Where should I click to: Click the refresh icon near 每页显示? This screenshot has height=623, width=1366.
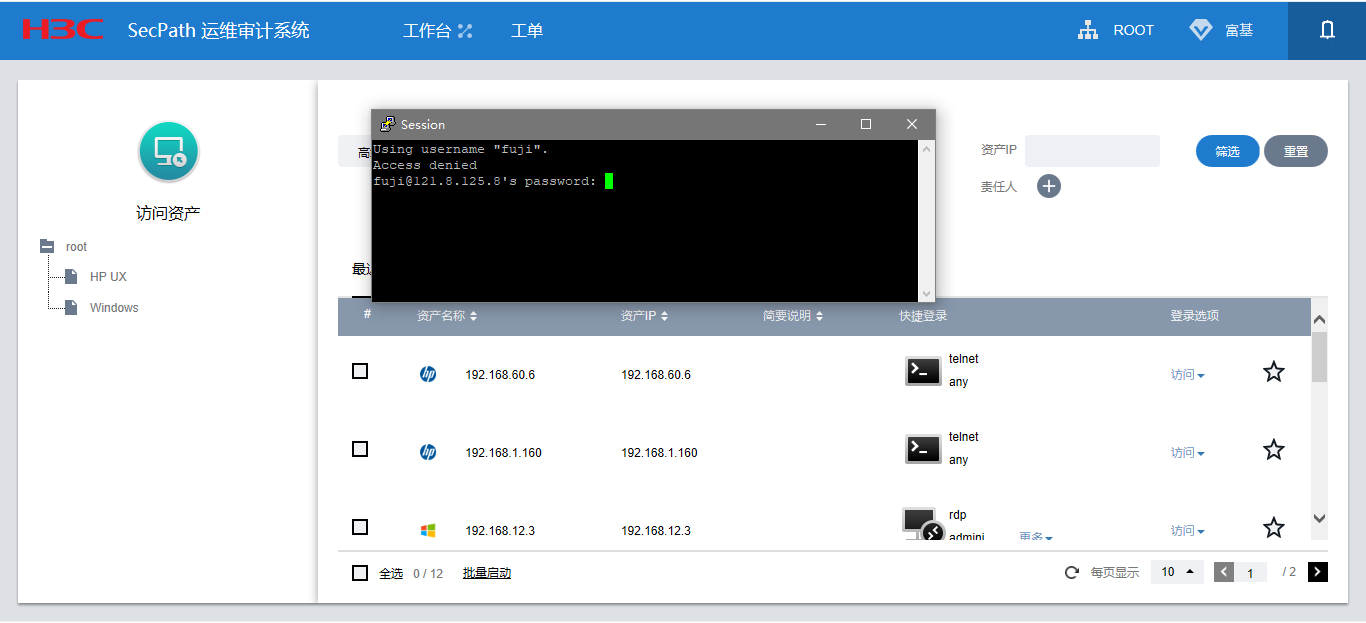click(1072, 573)
